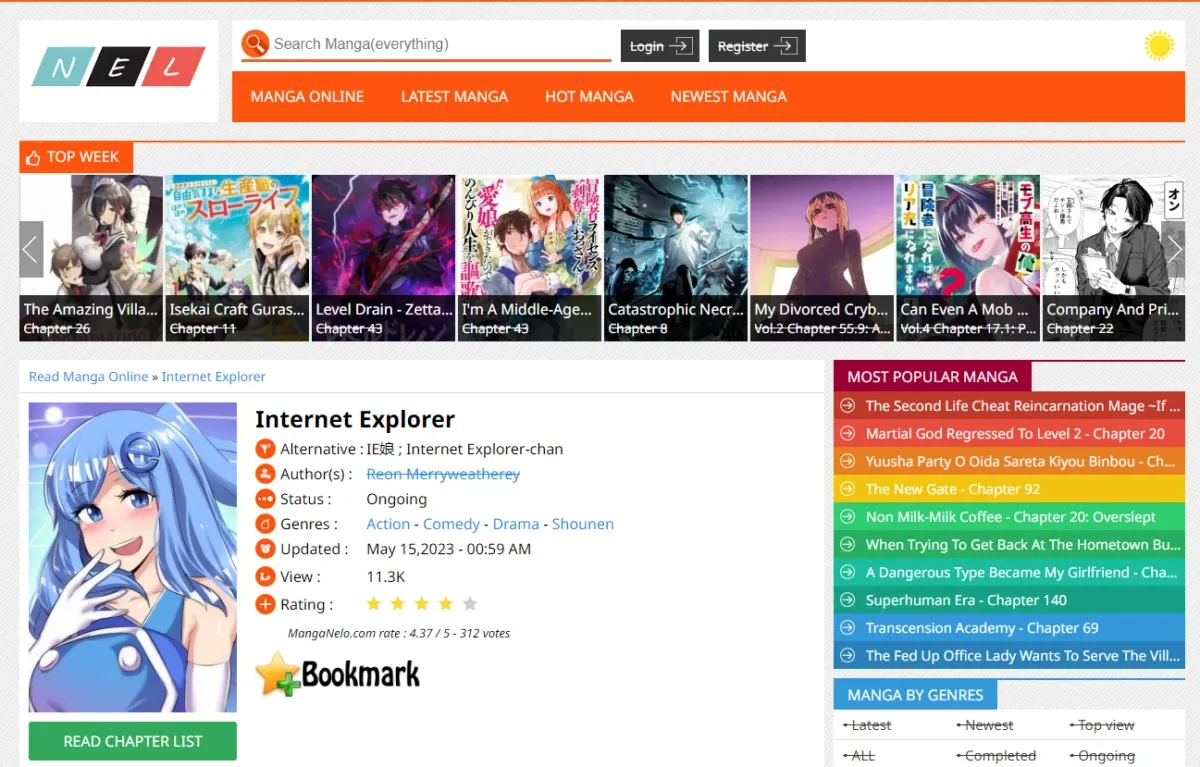The height and width of the screenshot is (767, 1200).
Task: Open the MANGA ONLINE menu
Action: pyautogui.click(x=307, y=97)
